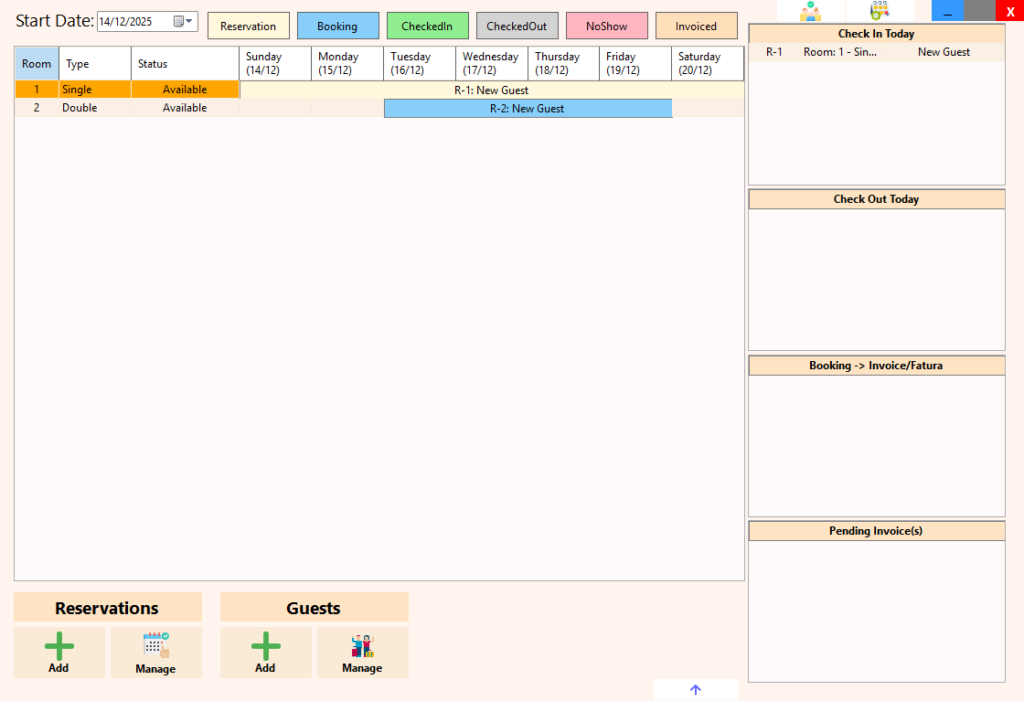Select the Booking filter tab
The height and width of the screenshot is (701, 1024).
tap(338, 26)
